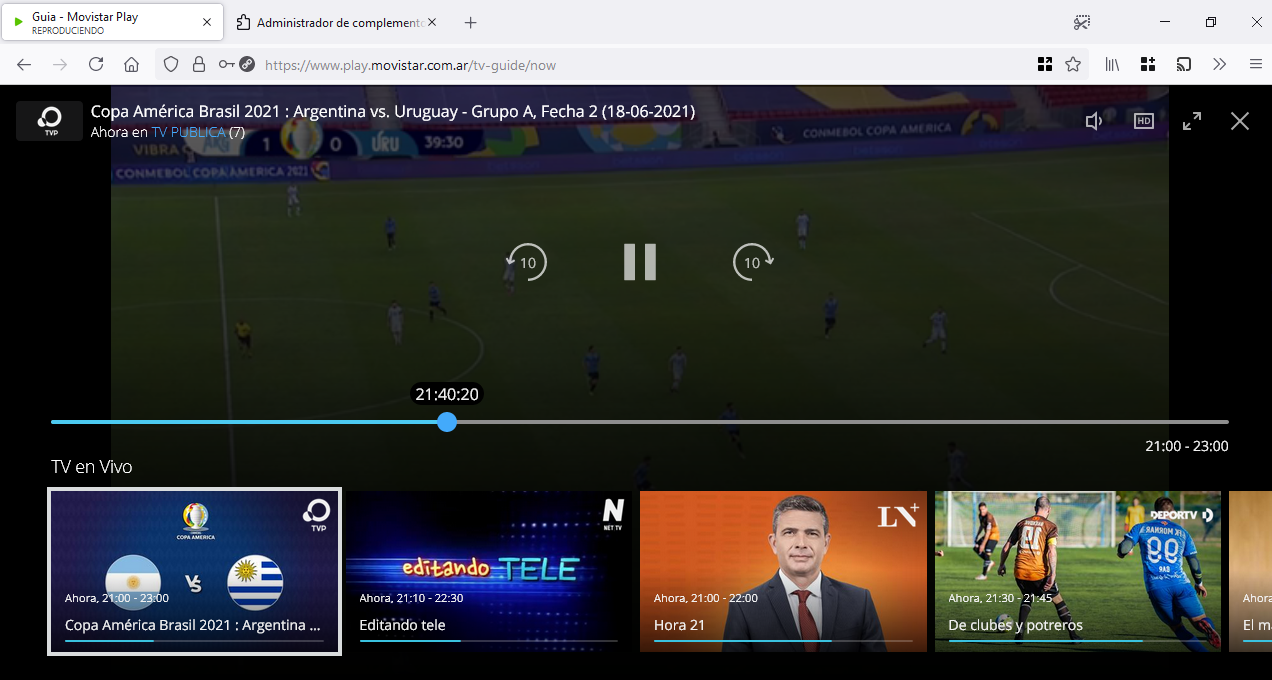The image size is (1272, 680).
Task: Rewind 10 seconds button
Action: pos(526,262)
